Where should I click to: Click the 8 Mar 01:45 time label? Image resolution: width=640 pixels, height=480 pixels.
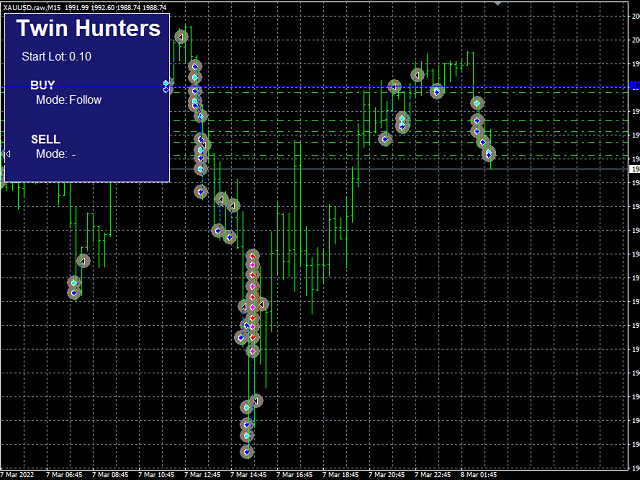(x=479, y=475)
